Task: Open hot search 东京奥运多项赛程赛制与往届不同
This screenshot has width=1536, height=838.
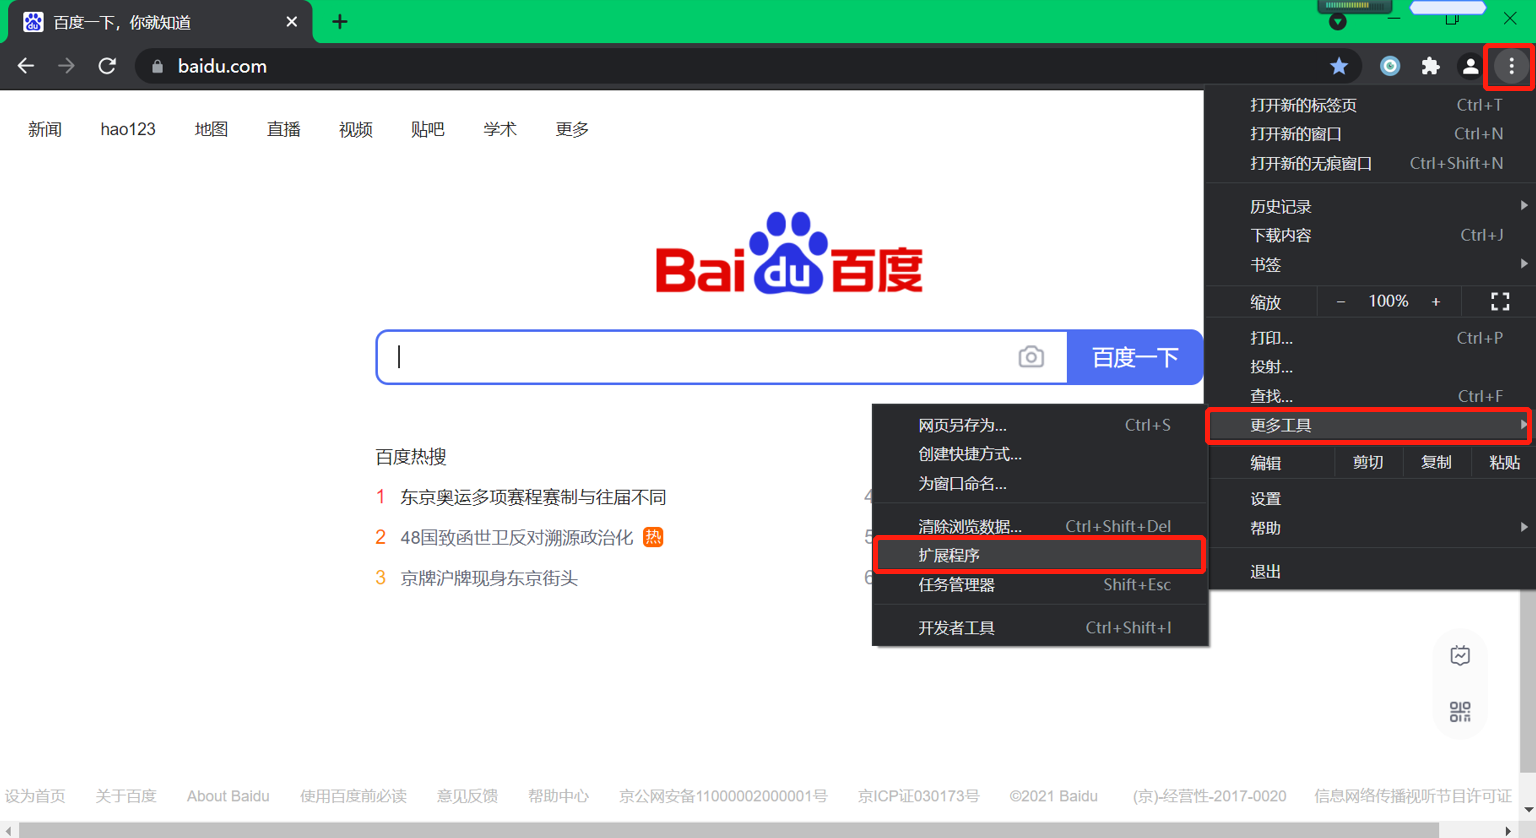Action: [533, 497]
